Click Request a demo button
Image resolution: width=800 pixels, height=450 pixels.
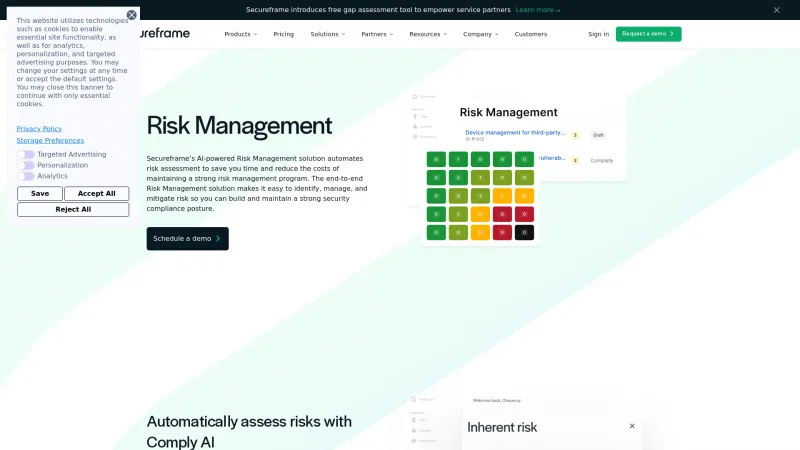point(648,34)
